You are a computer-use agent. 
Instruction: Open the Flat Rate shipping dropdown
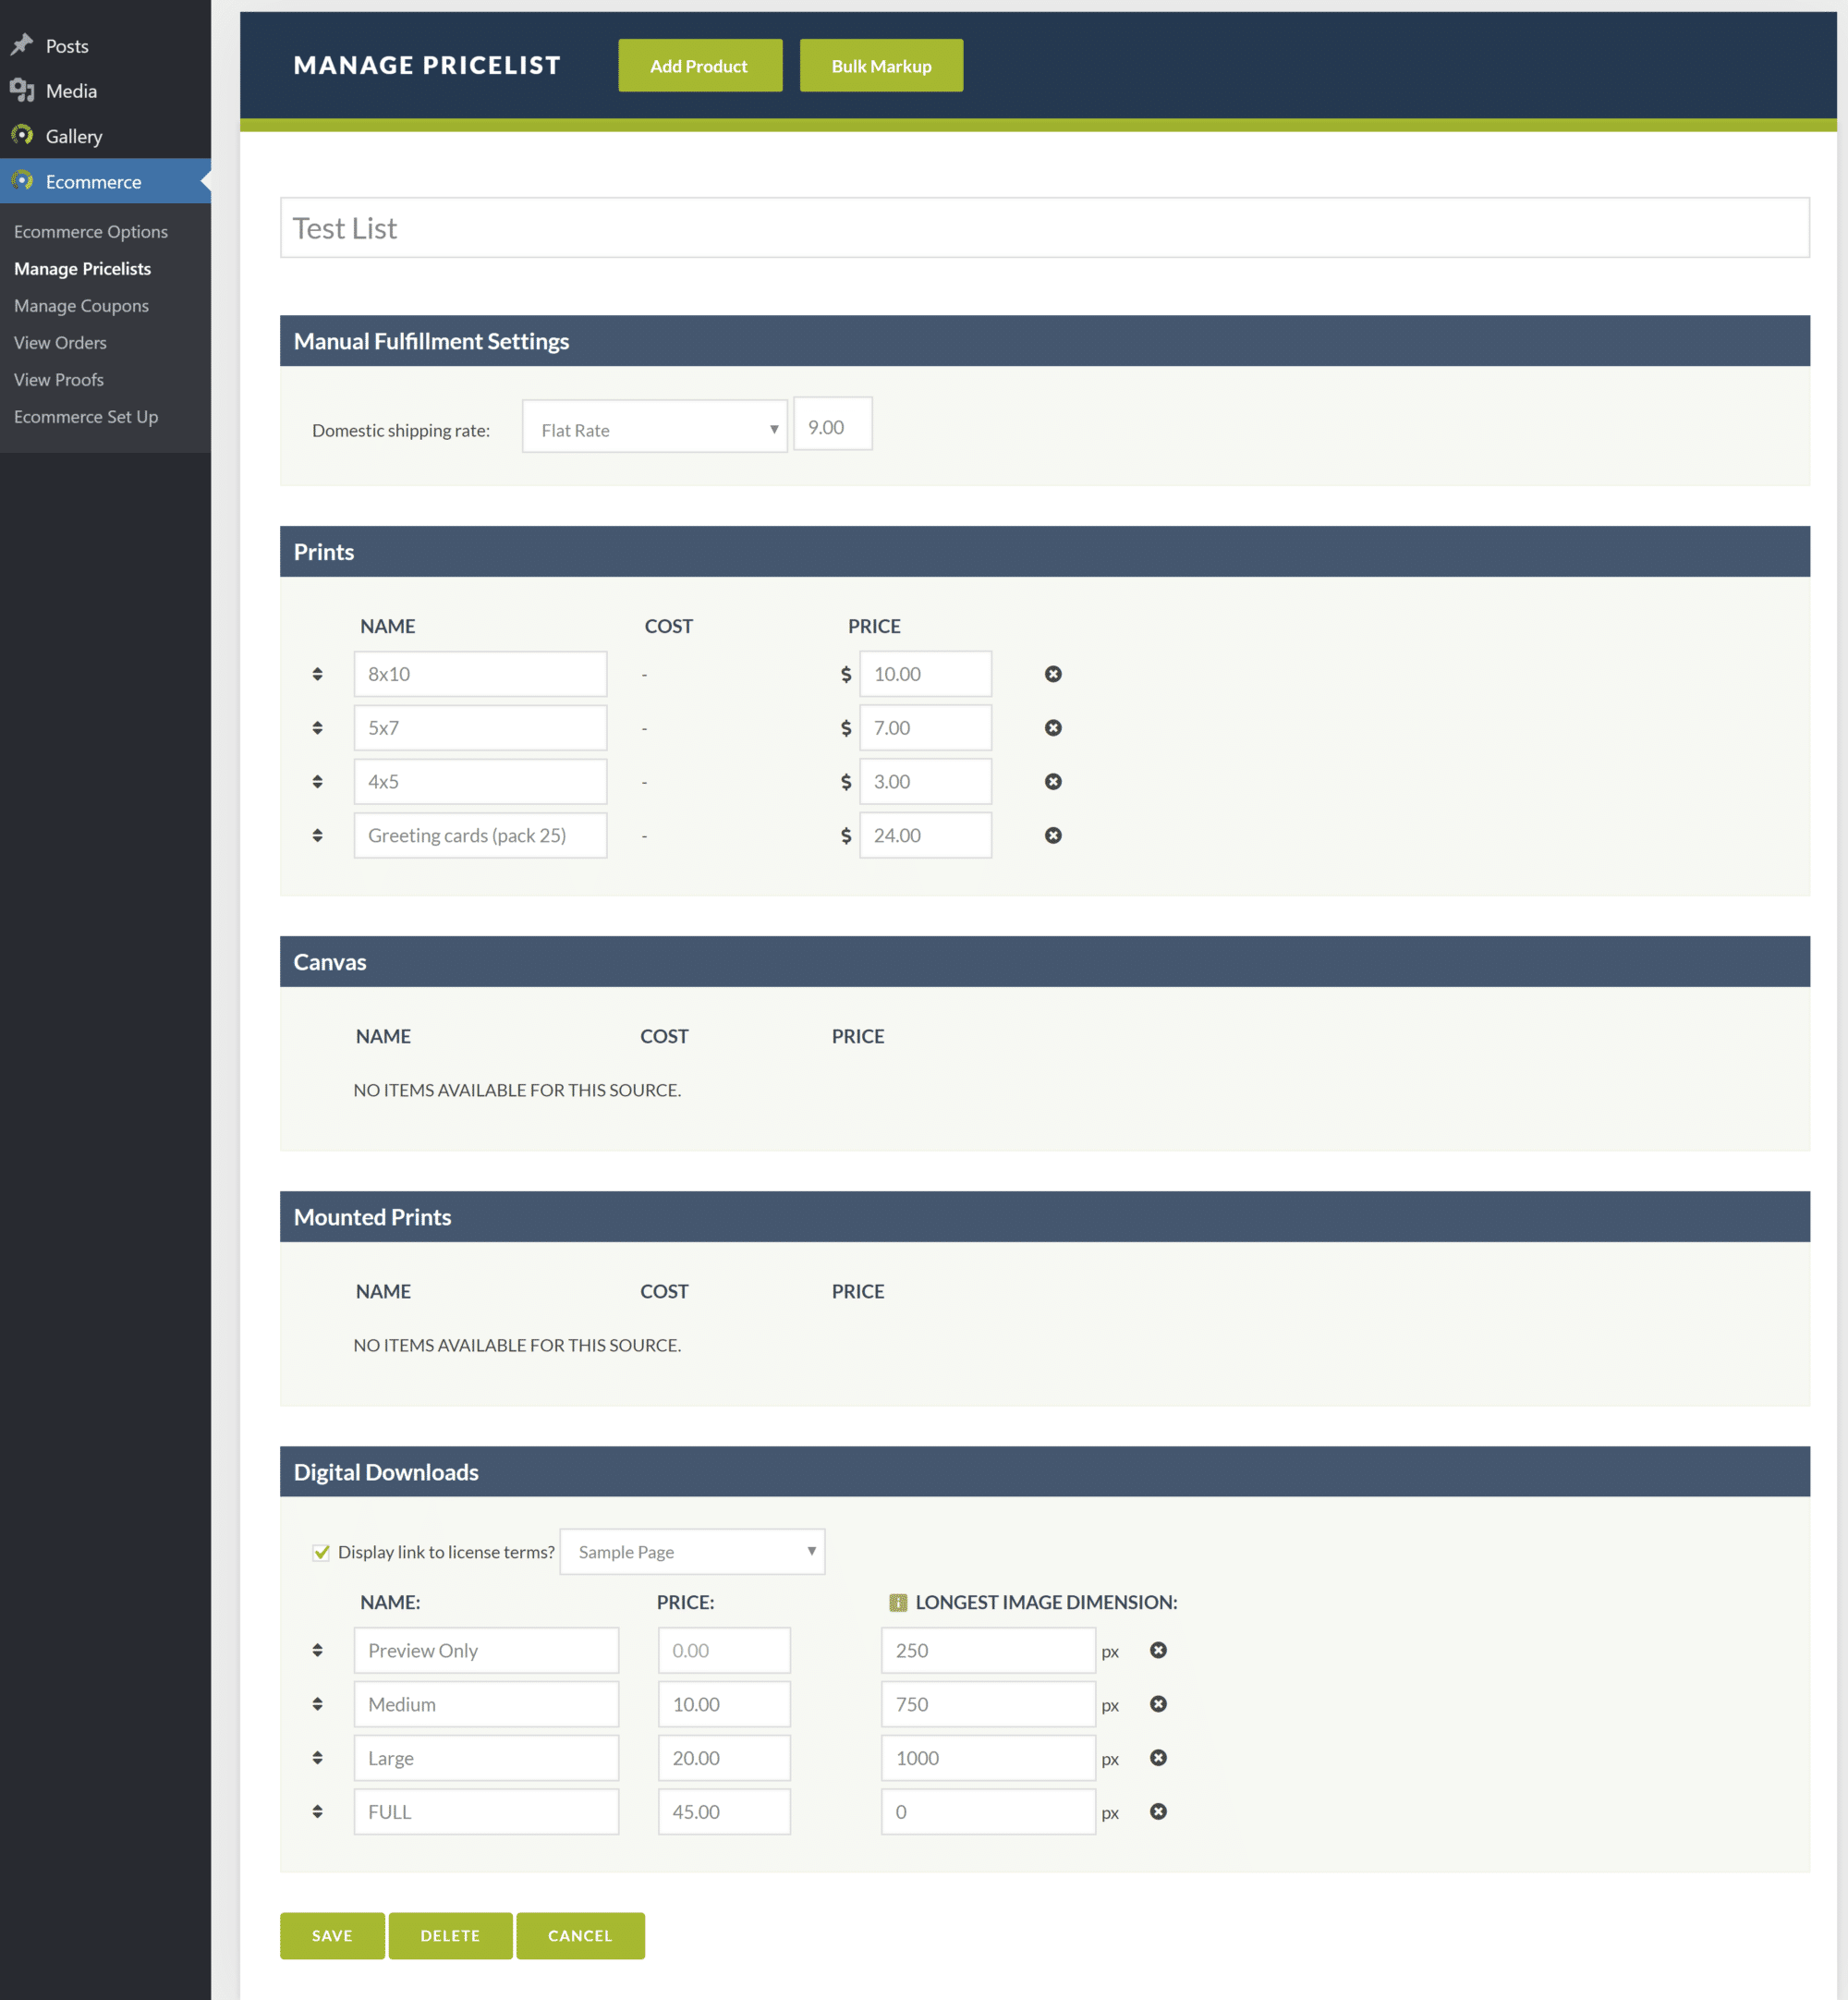coord(655,426)
